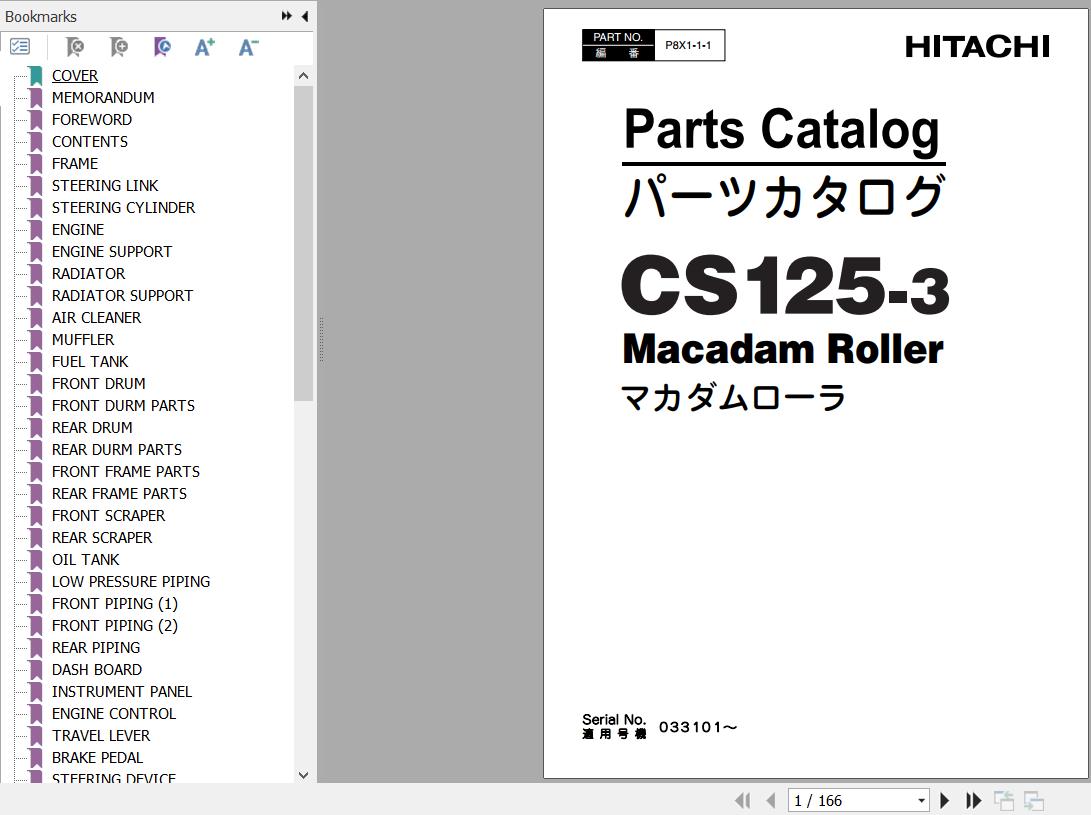This screenshot has width=1091, height=815.
Task: Open the RADIATOR SUPPORT bookmark
Action: pos(122,295)
